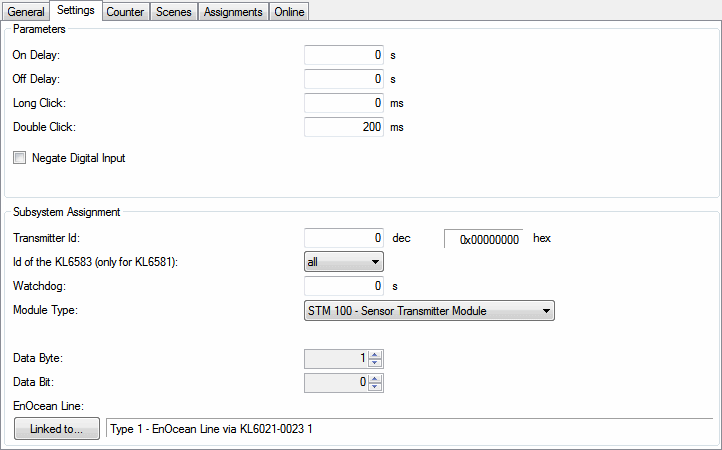Decrease the Data Bit value
The height and width of the screenshot is (450, 722).
click(375, 387)
